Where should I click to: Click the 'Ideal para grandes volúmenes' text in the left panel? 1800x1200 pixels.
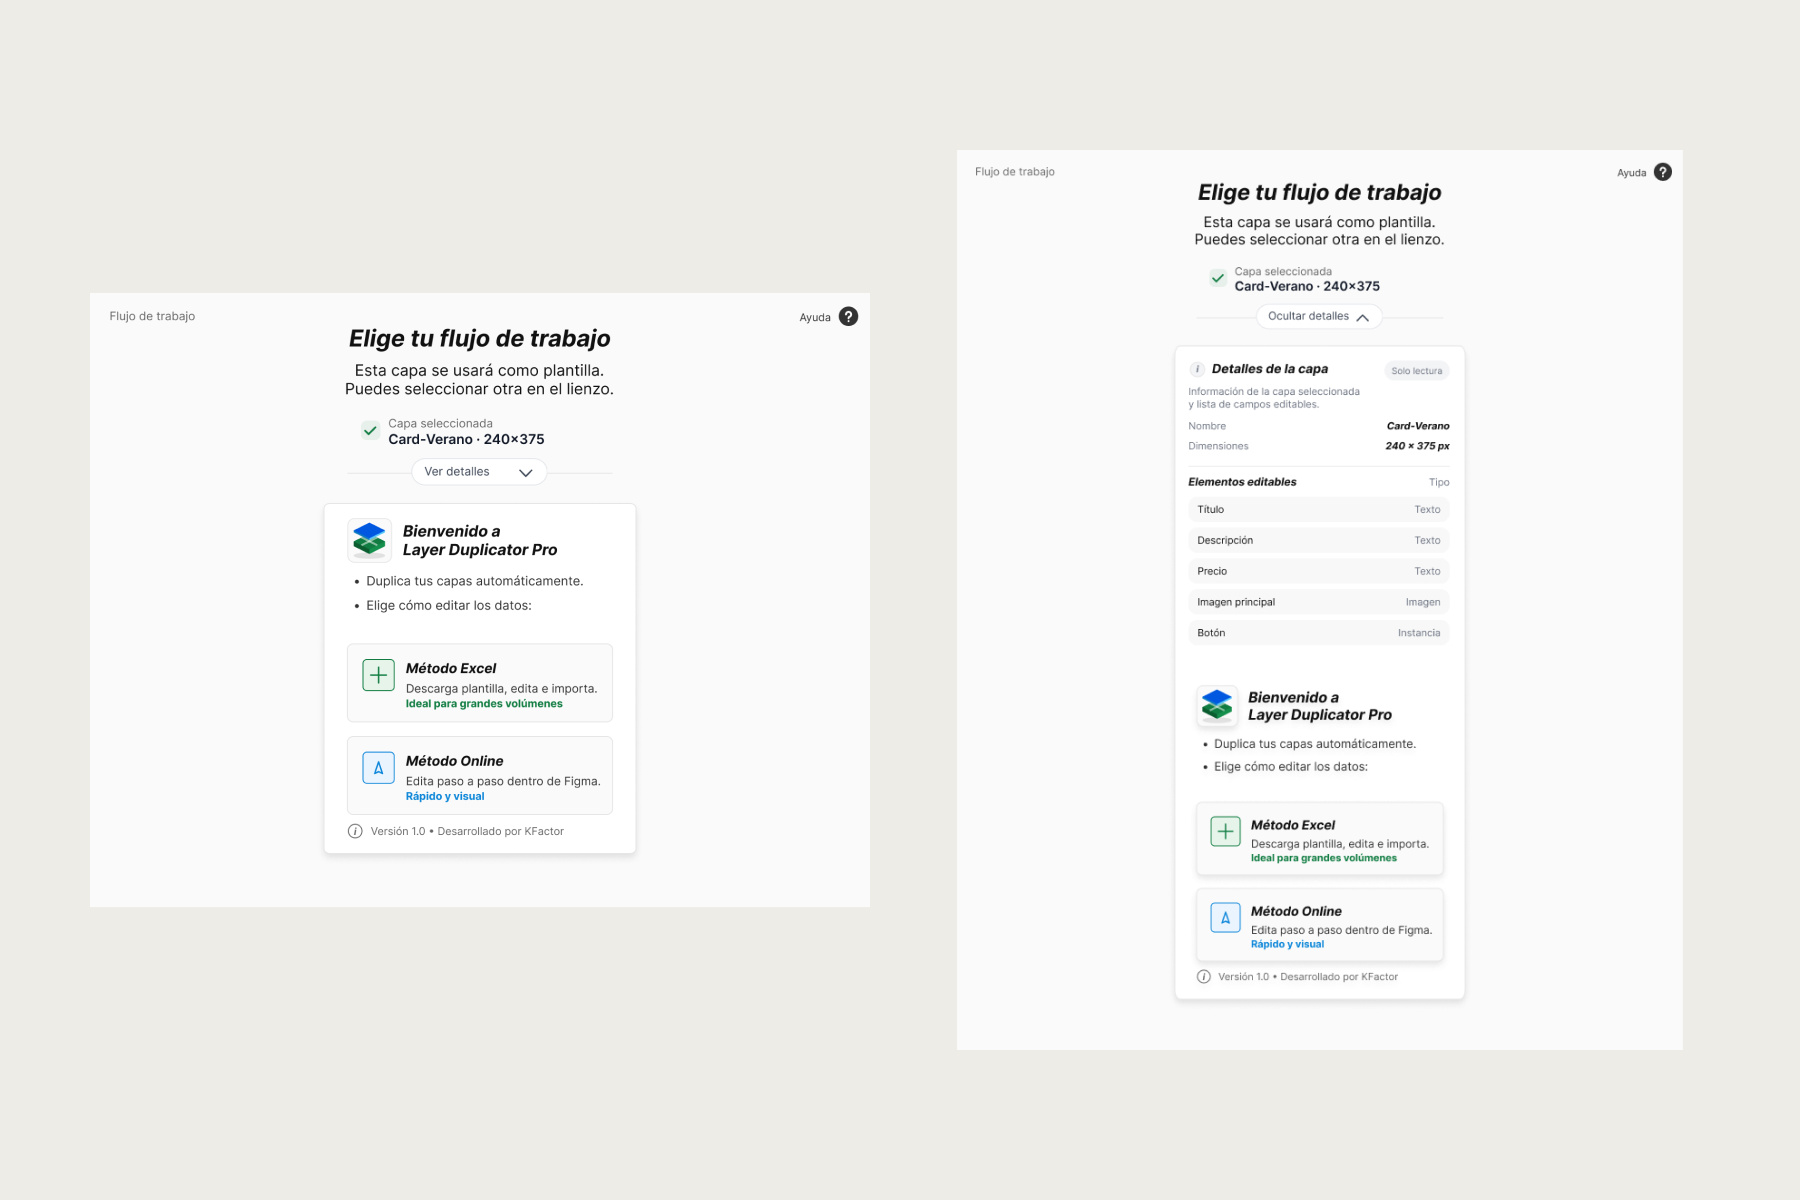click(x=484, y=704)
